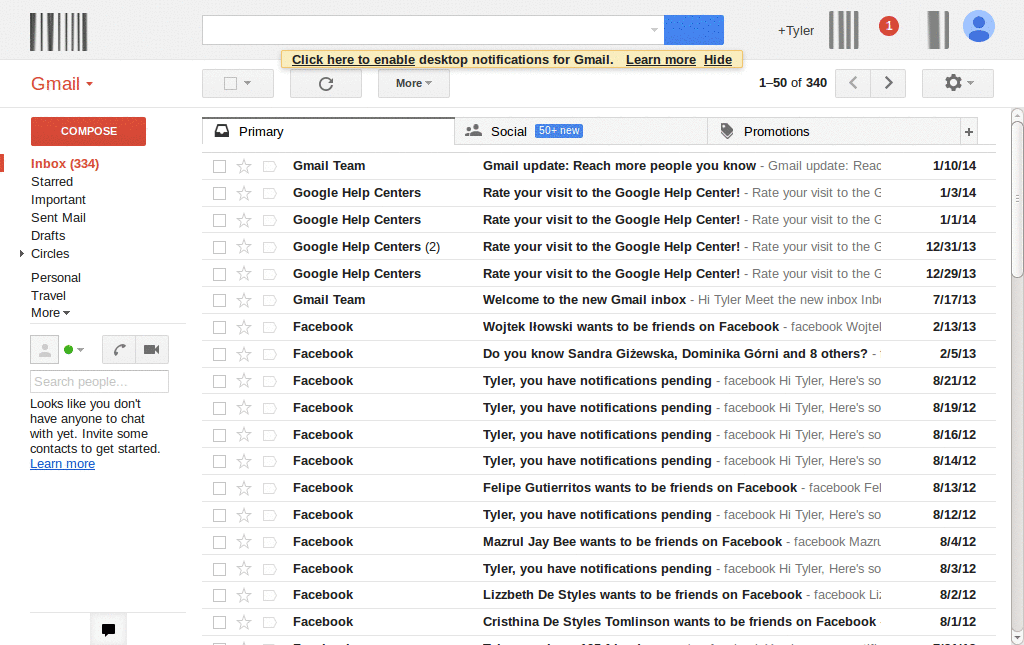Switch to the Social tab

[x=581, y=132]
